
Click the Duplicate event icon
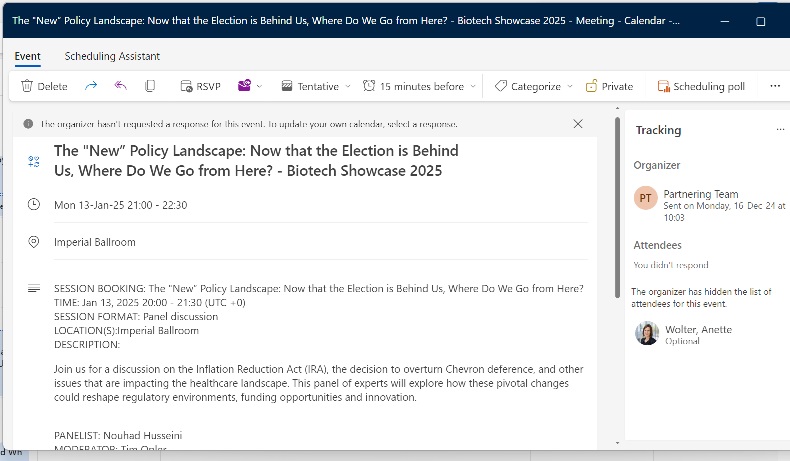pos(150,86)
